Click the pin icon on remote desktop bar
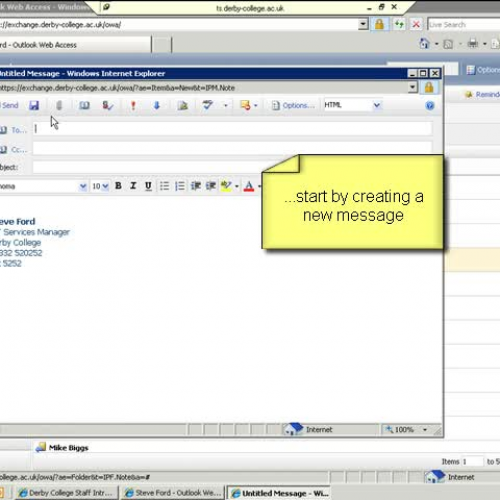The width and height of the screenshot is (500, 500). coord(106,7)
